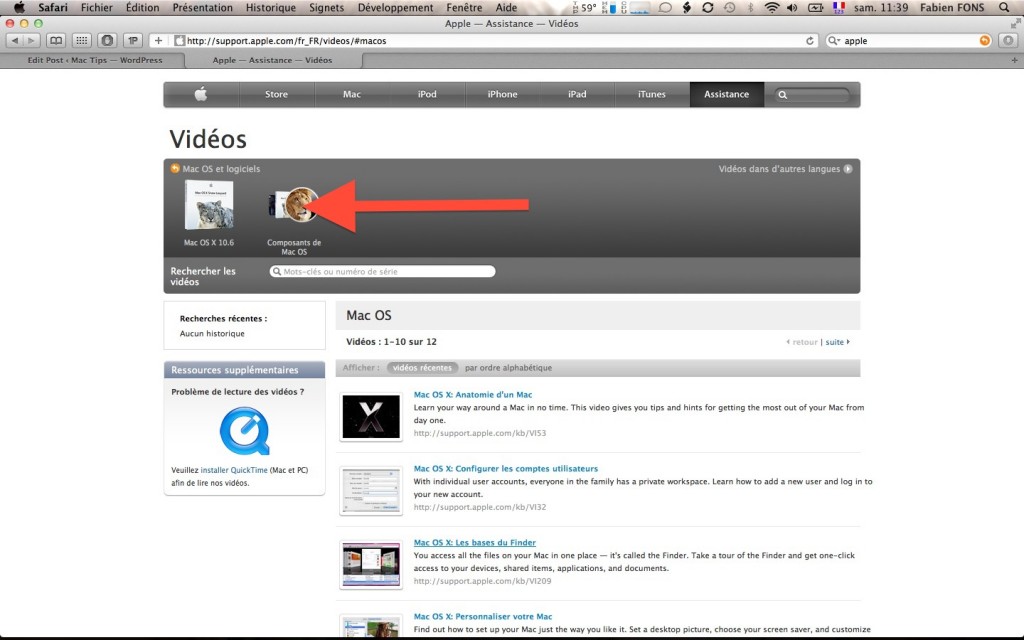Open the Édition menu
Screen dimensions: 1024x640
coord(142,8)
